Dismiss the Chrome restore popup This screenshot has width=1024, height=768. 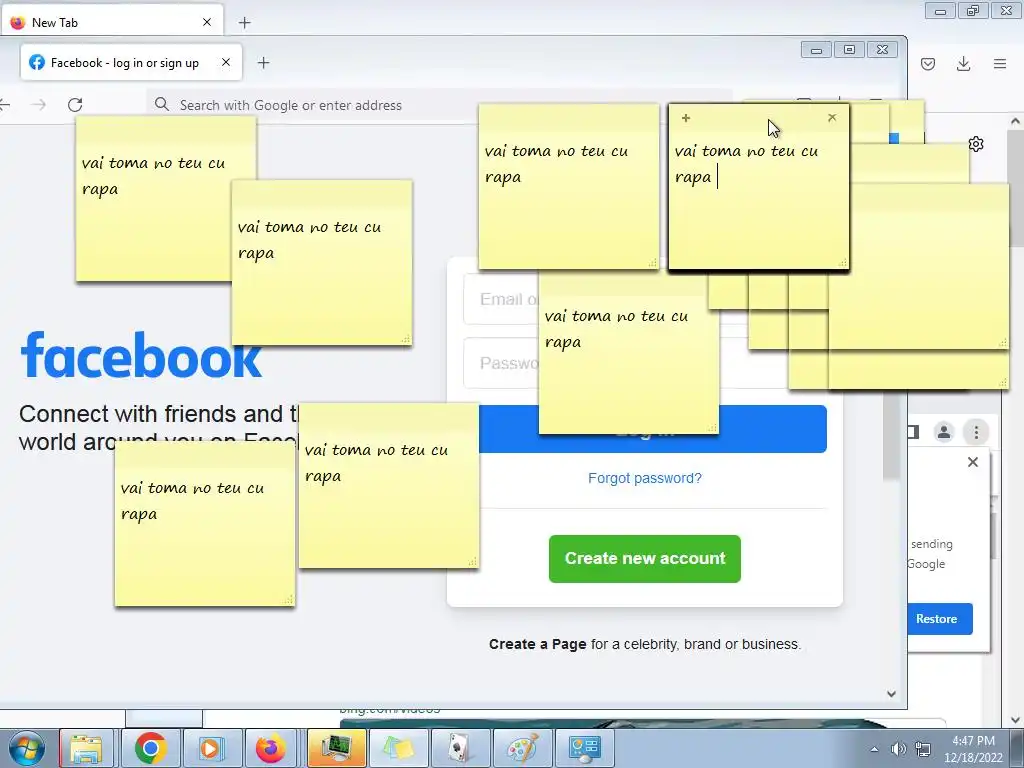(x=972, y=462)
